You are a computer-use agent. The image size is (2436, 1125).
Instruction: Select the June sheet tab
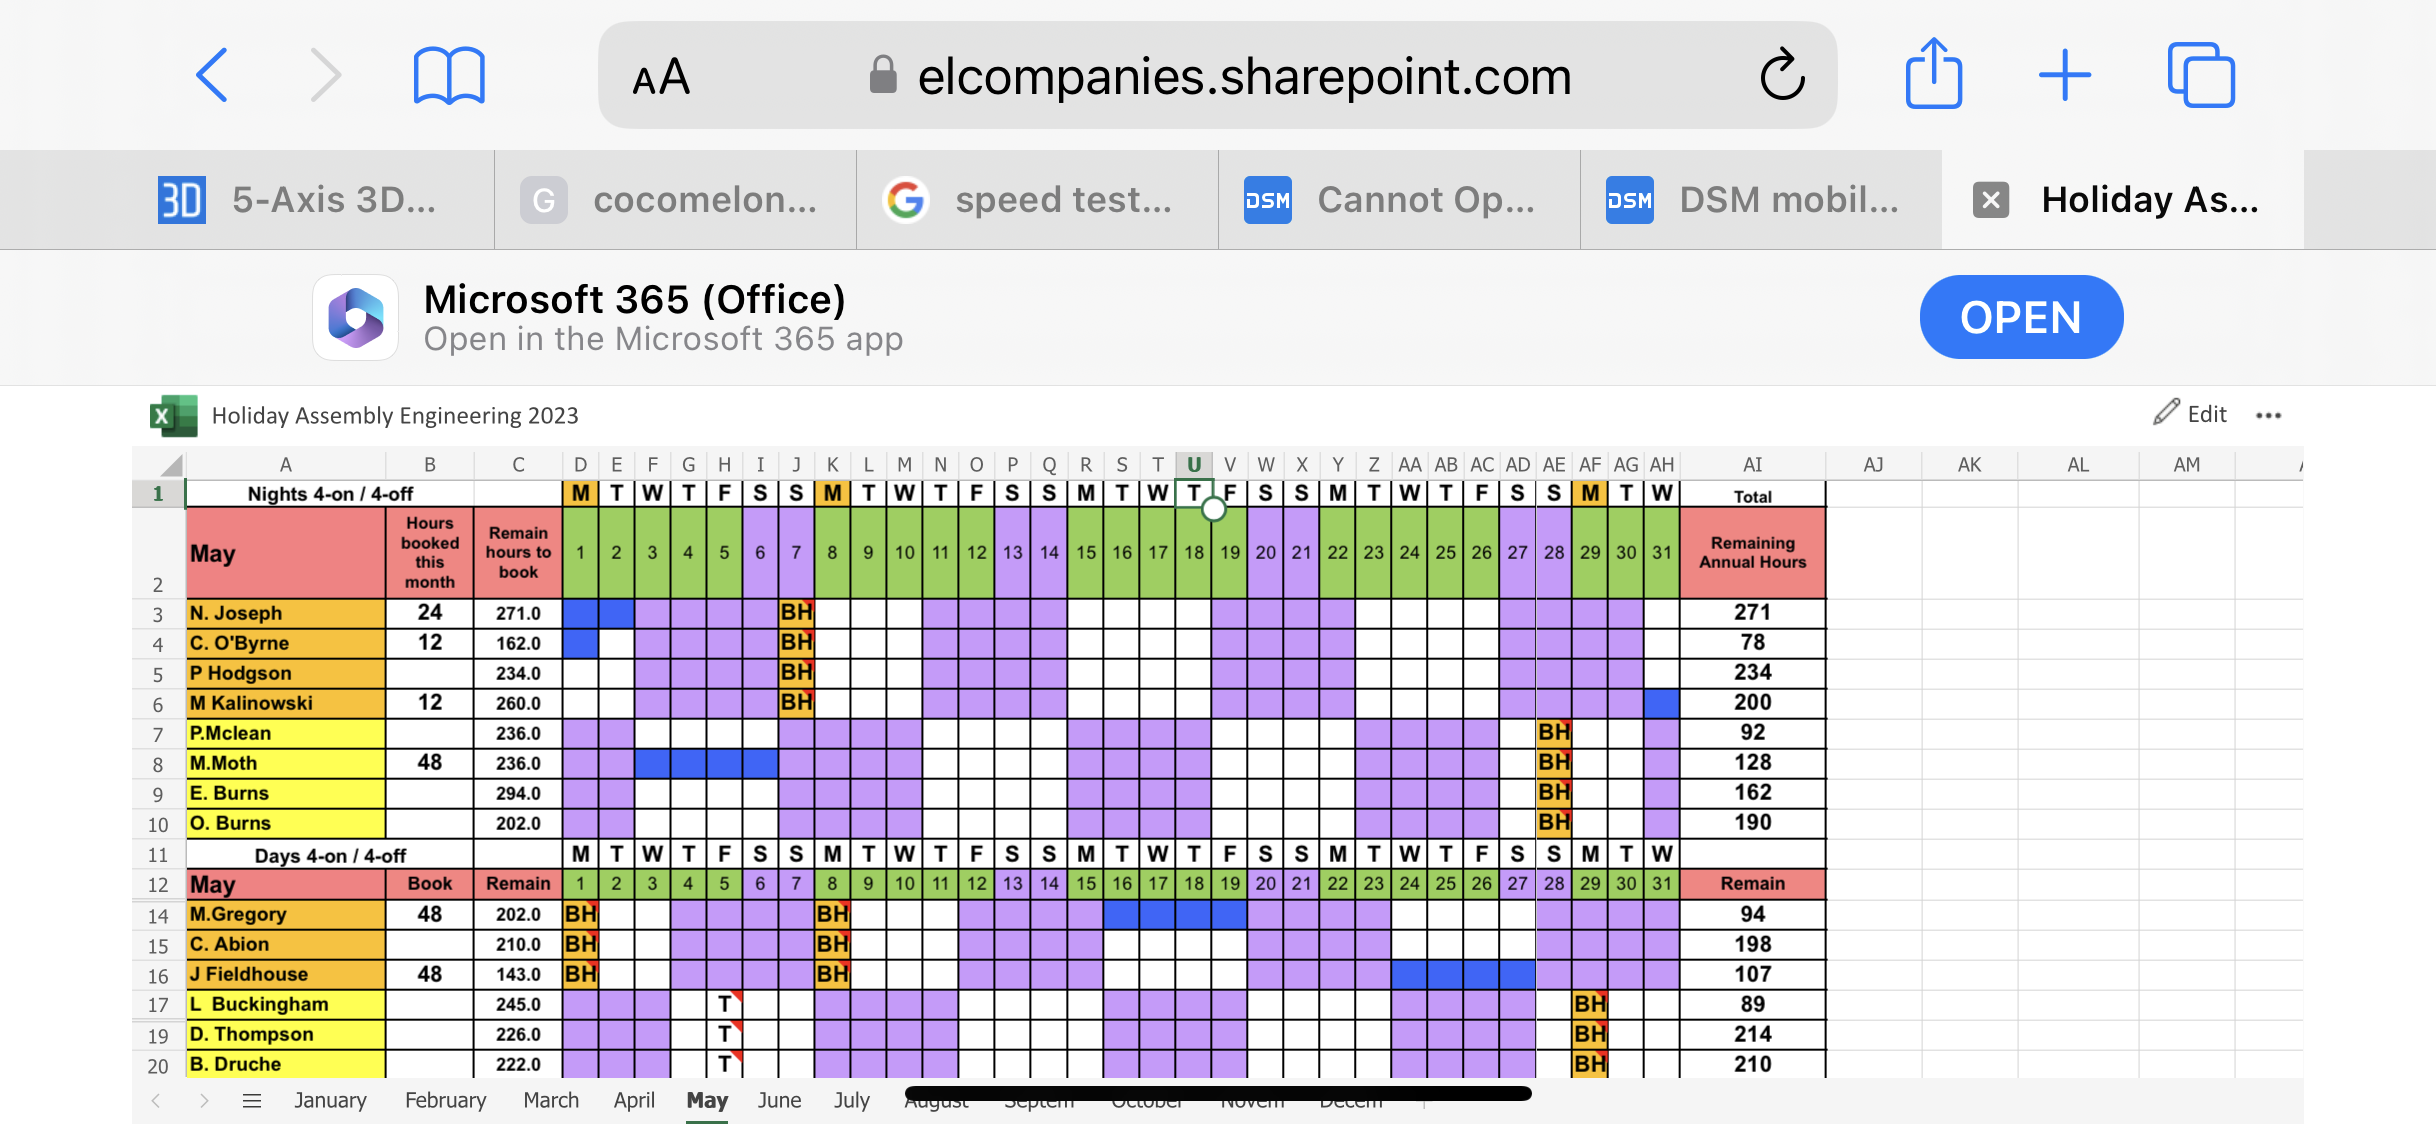[779, 1100]
